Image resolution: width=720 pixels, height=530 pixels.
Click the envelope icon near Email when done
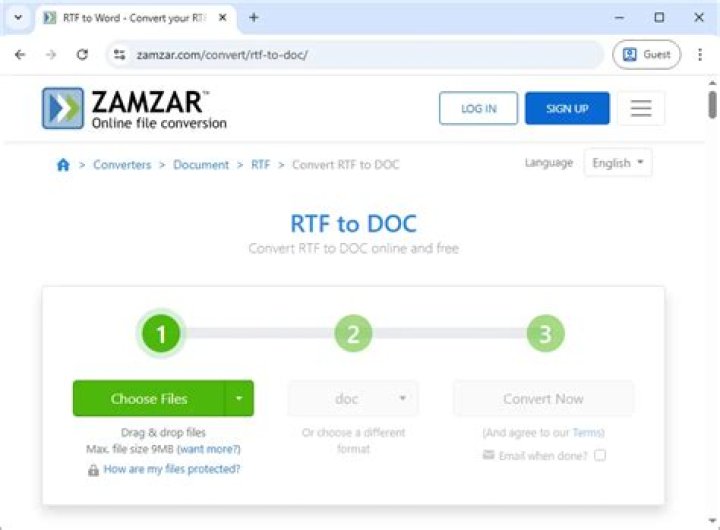coord(488,455)
